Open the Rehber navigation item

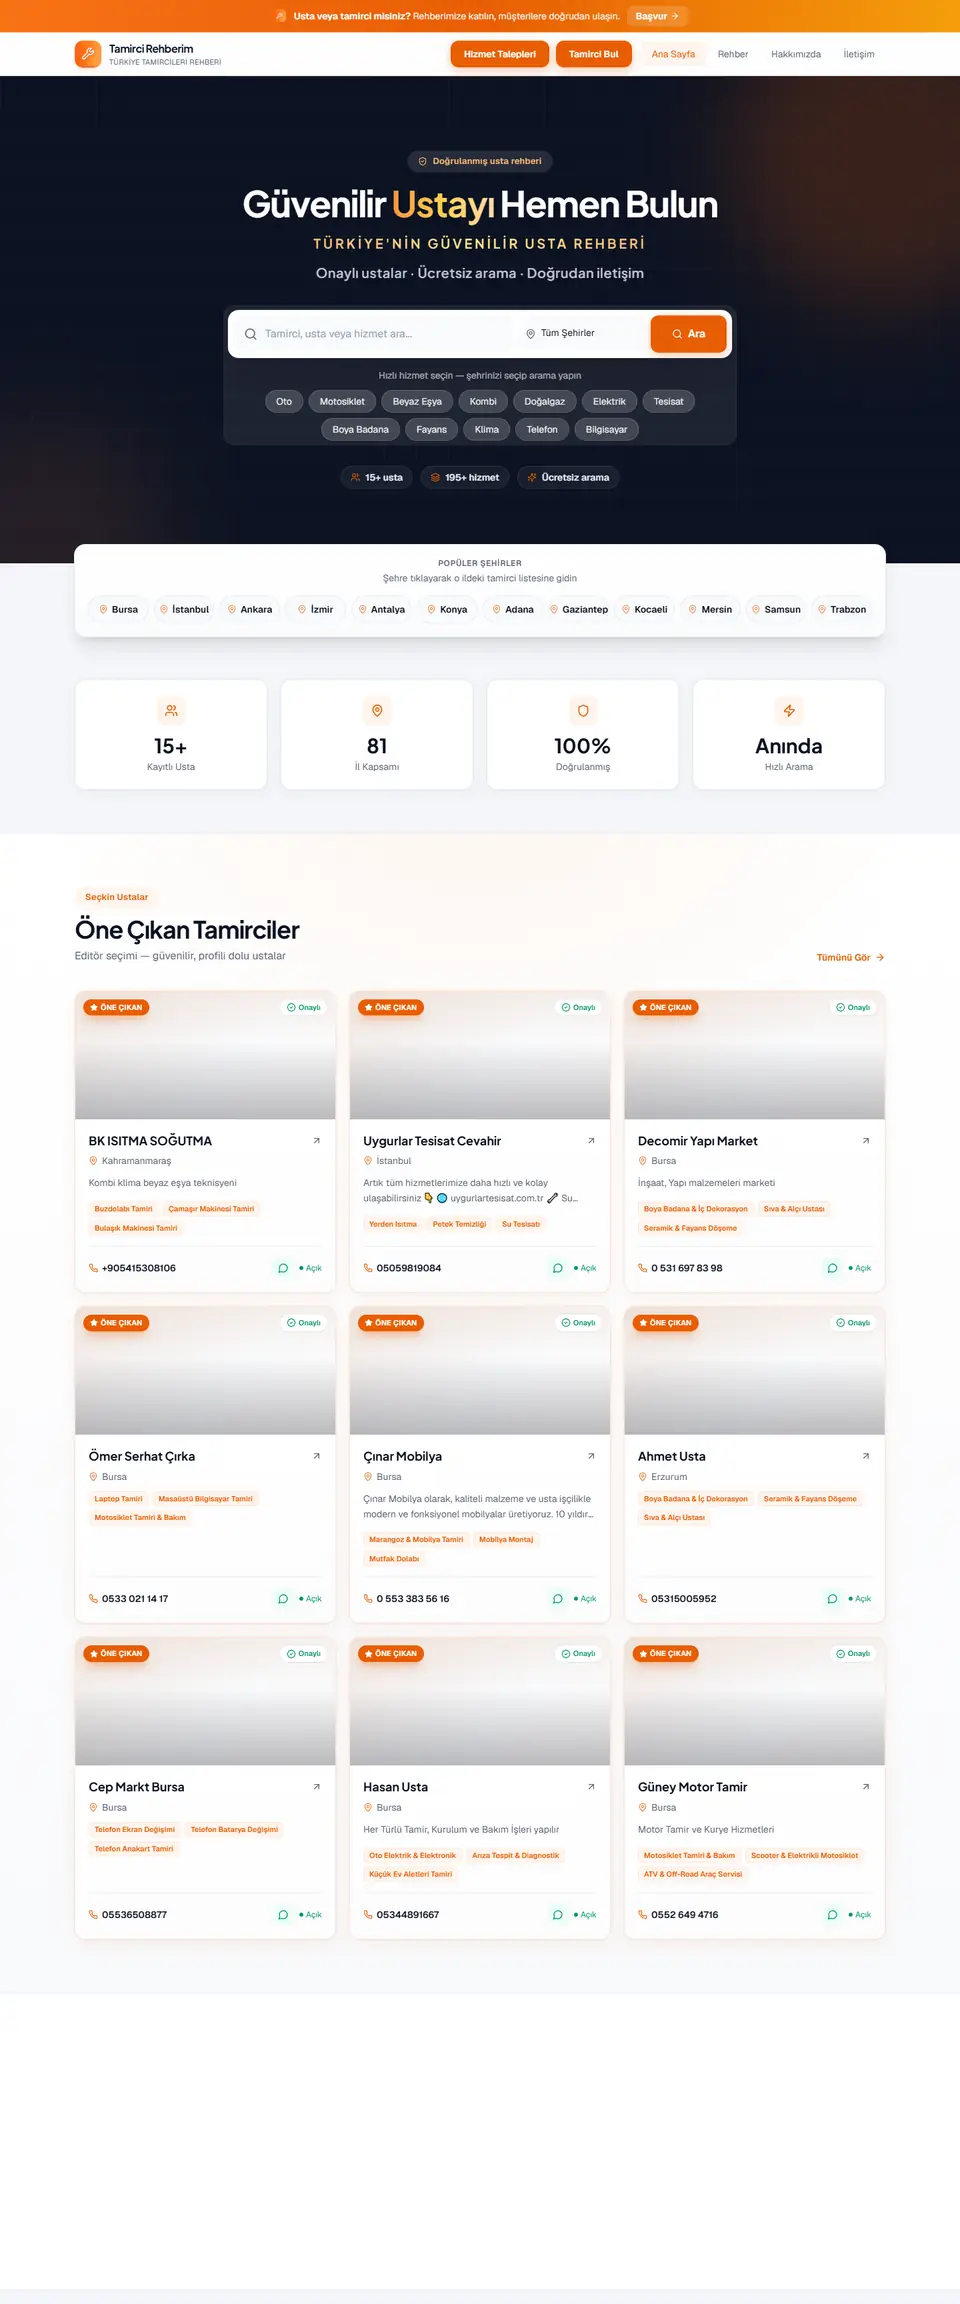733,54
